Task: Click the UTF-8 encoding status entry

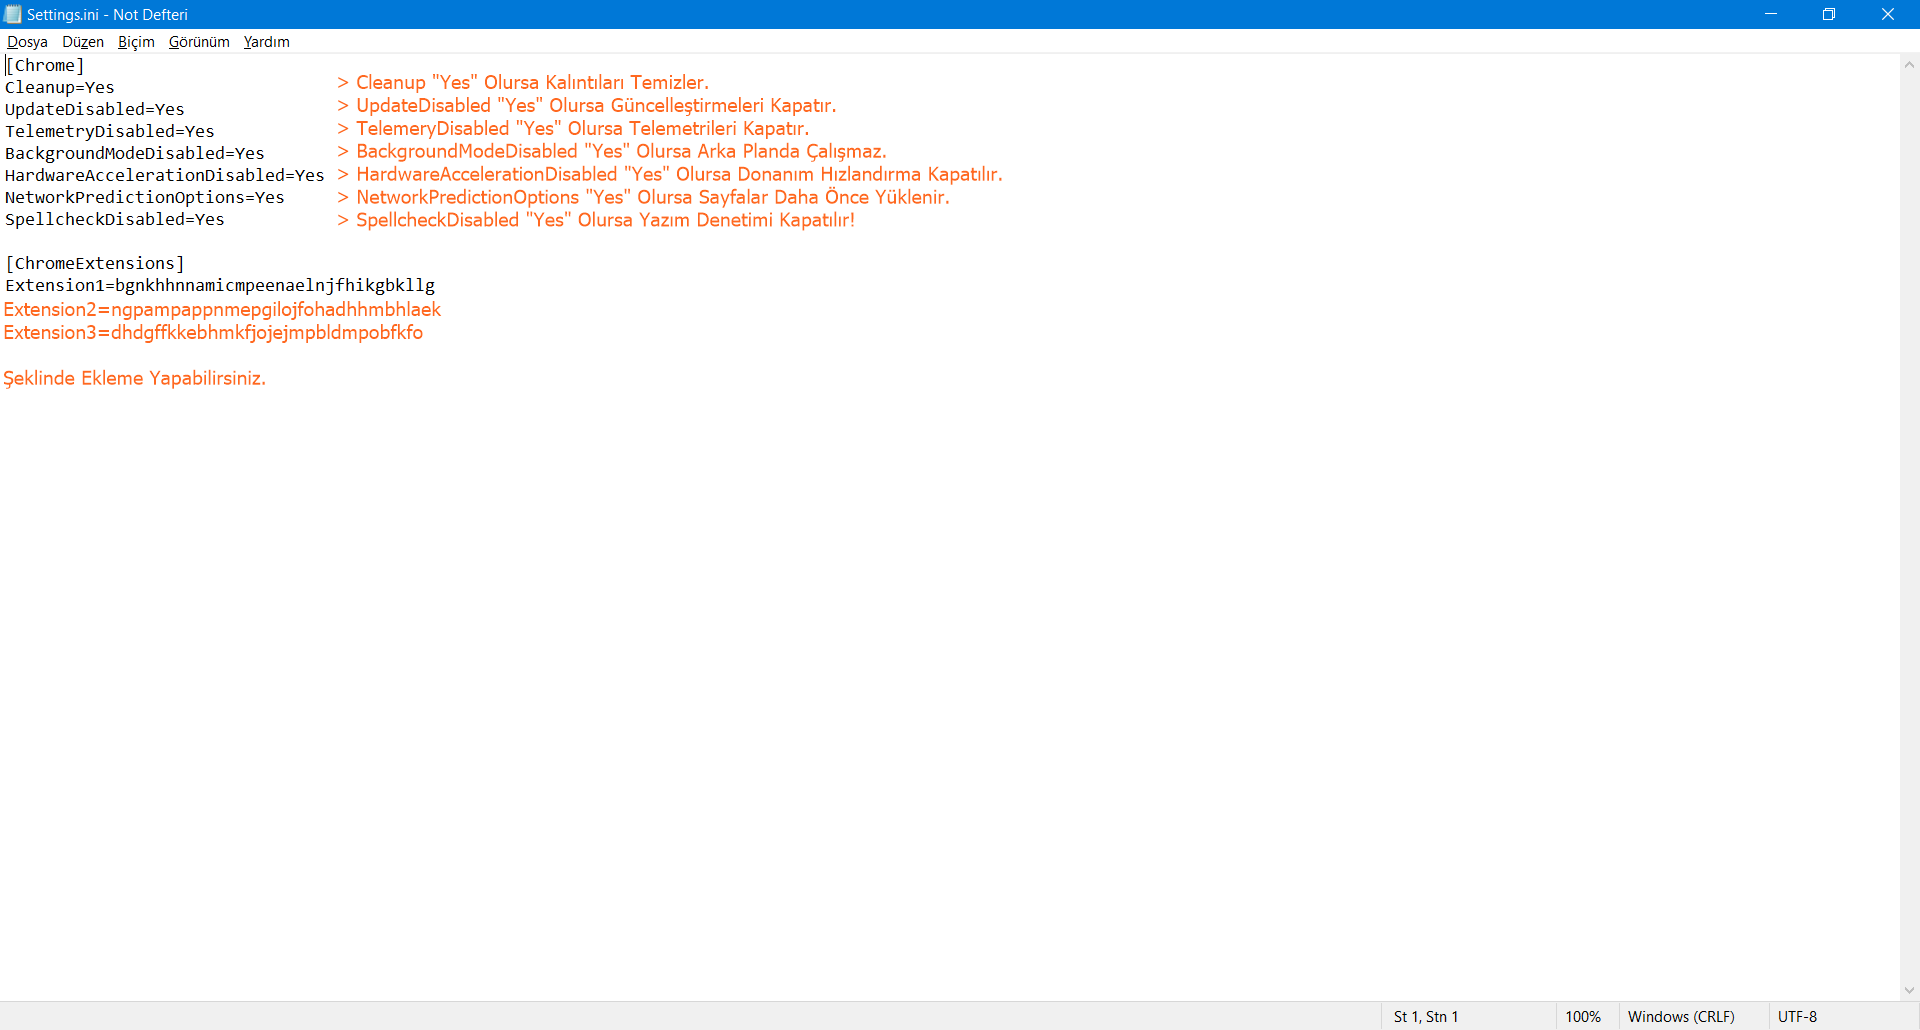Action: click(x=1797, y=1016)
